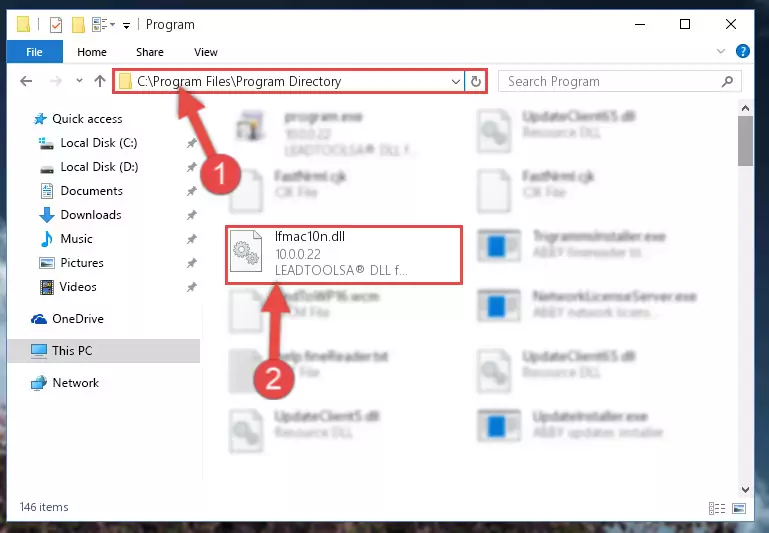Switch to Details view icon
The width and height of the screenshot is (769, 533).
(x=717, y=508)
